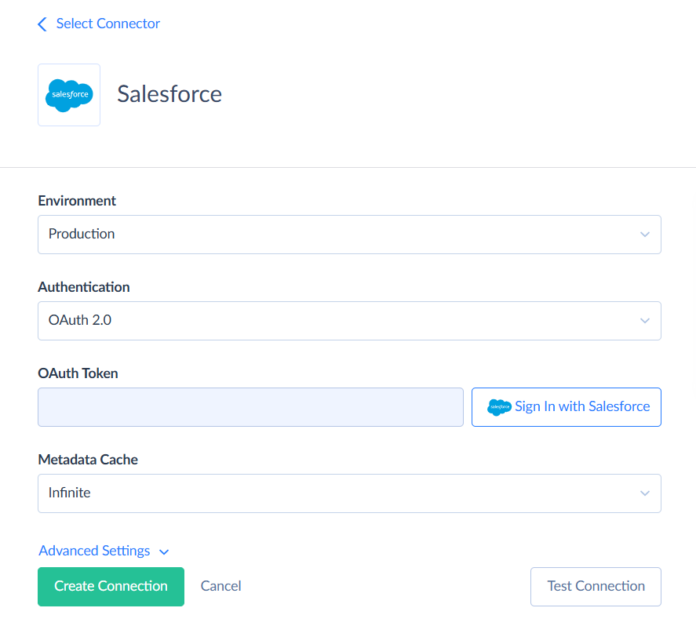Click the Salesforce connector title

tap(169, 95)
